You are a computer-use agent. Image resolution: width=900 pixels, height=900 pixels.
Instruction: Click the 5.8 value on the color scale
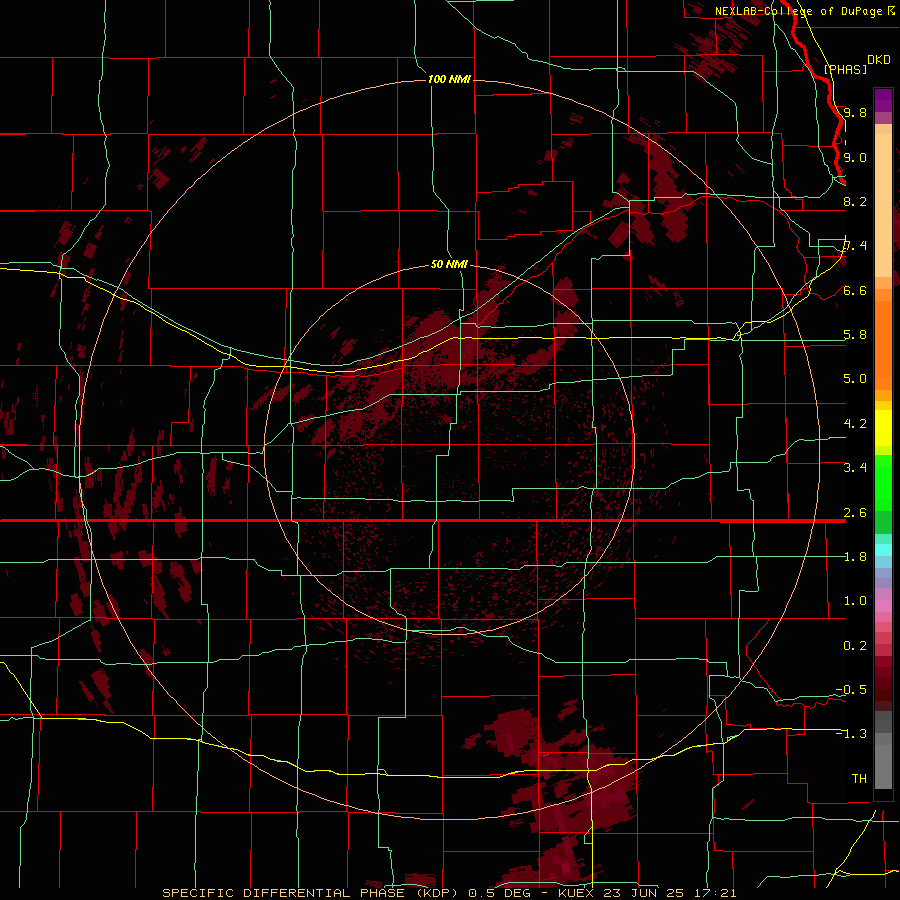[855, 334]
